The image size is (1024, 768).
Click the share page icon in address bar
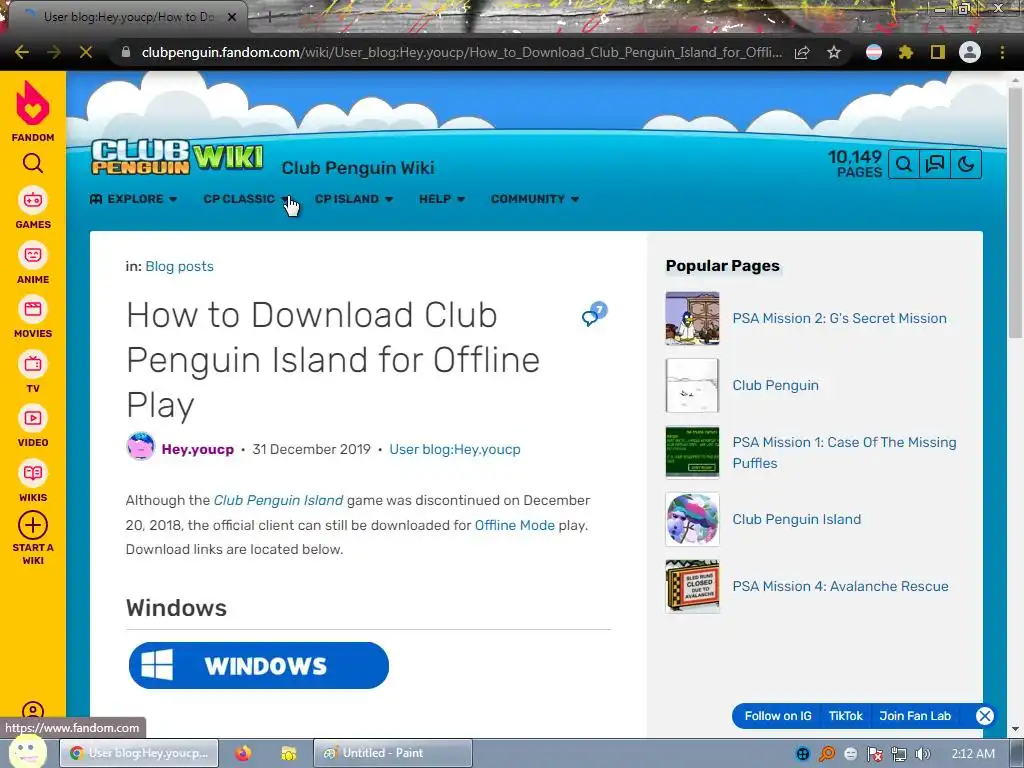click(802, 52)
